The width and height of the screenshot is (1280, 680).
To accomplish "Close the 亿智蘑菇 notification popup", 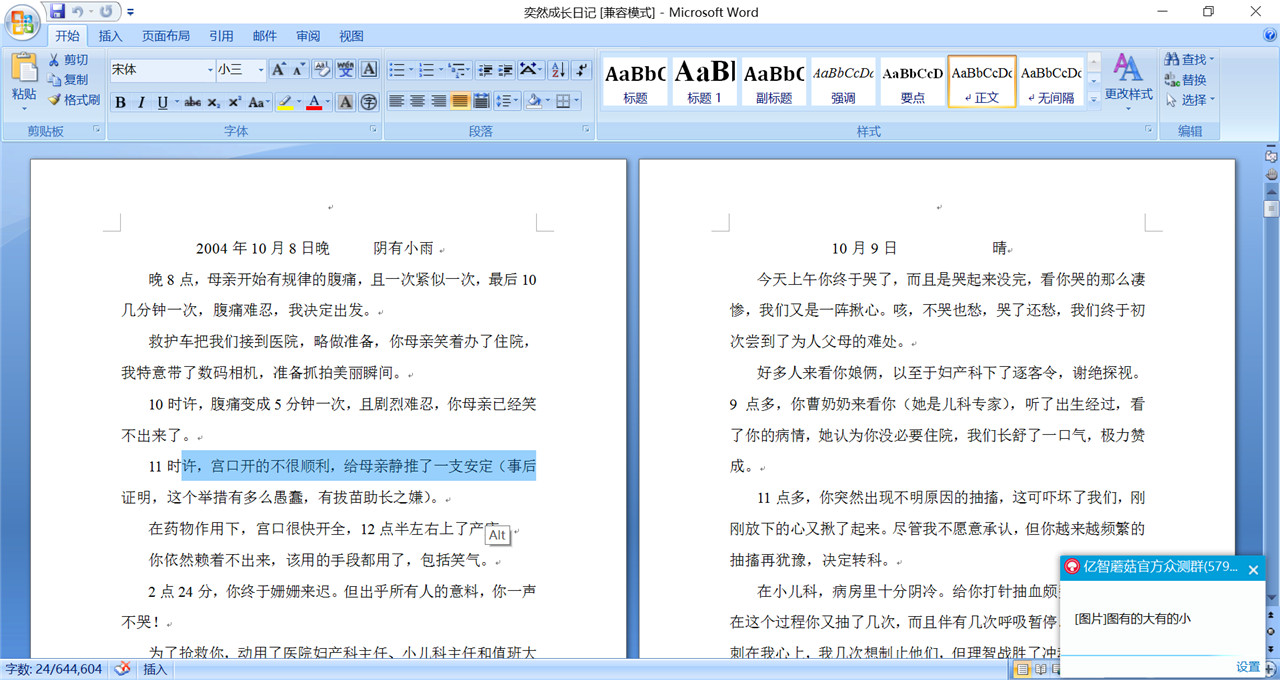I will (x=1253, y=569).
